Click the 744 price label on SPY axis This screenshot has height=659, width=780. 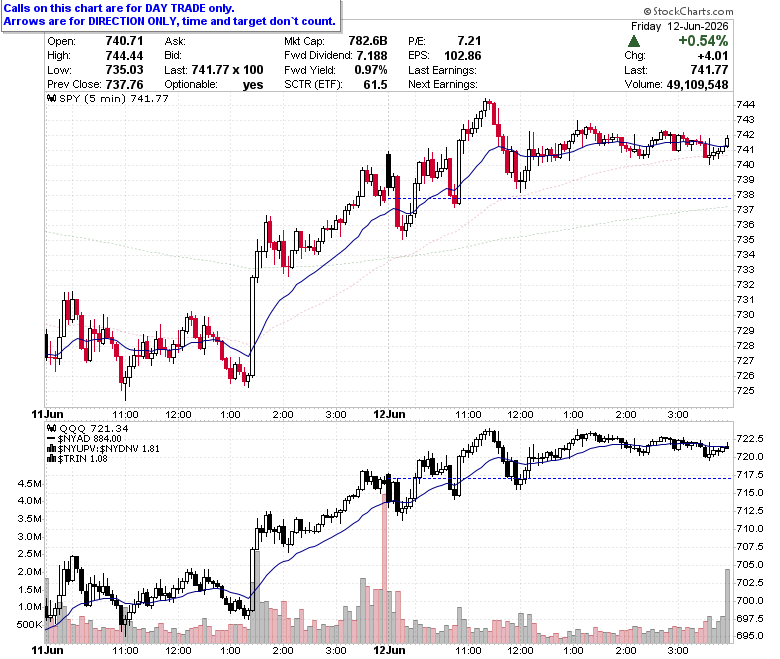pyautogui.click(x=745, y=104)
